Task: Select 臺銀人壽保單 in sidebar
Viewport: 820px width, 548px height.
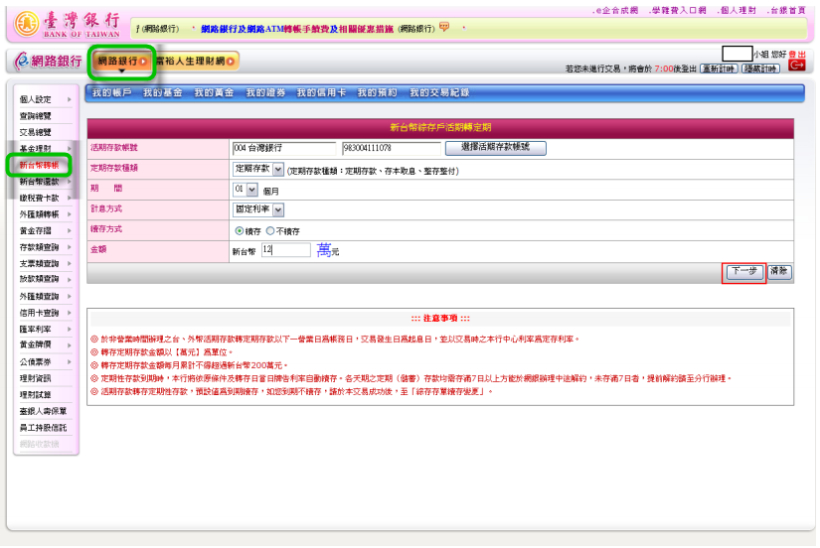Action: (45, 411)
